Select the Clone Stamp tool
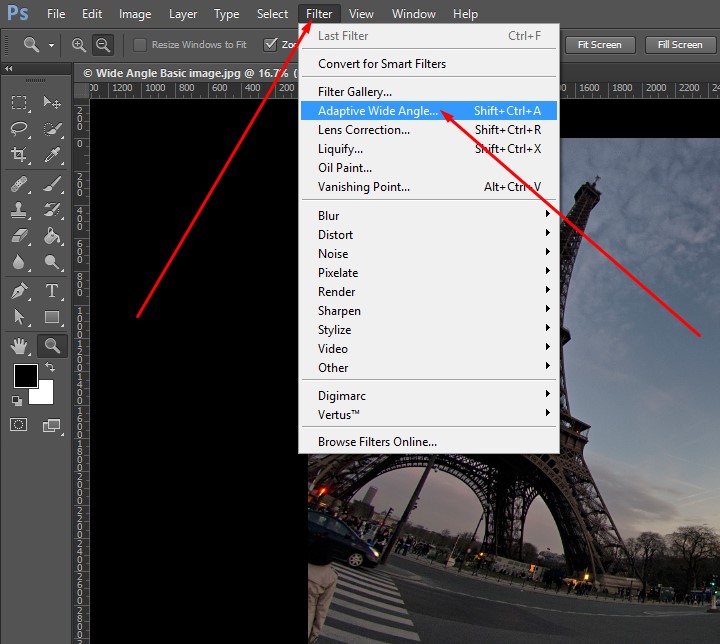Viewport: 720px width, 644px height. (x=19, y=211)
